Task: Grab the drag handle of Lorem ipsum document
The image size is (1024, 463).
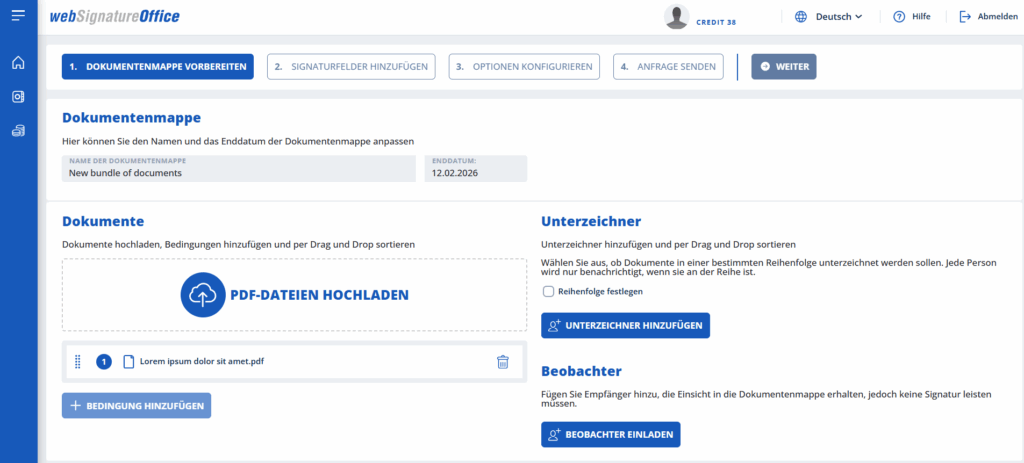Action: (78, 362)
